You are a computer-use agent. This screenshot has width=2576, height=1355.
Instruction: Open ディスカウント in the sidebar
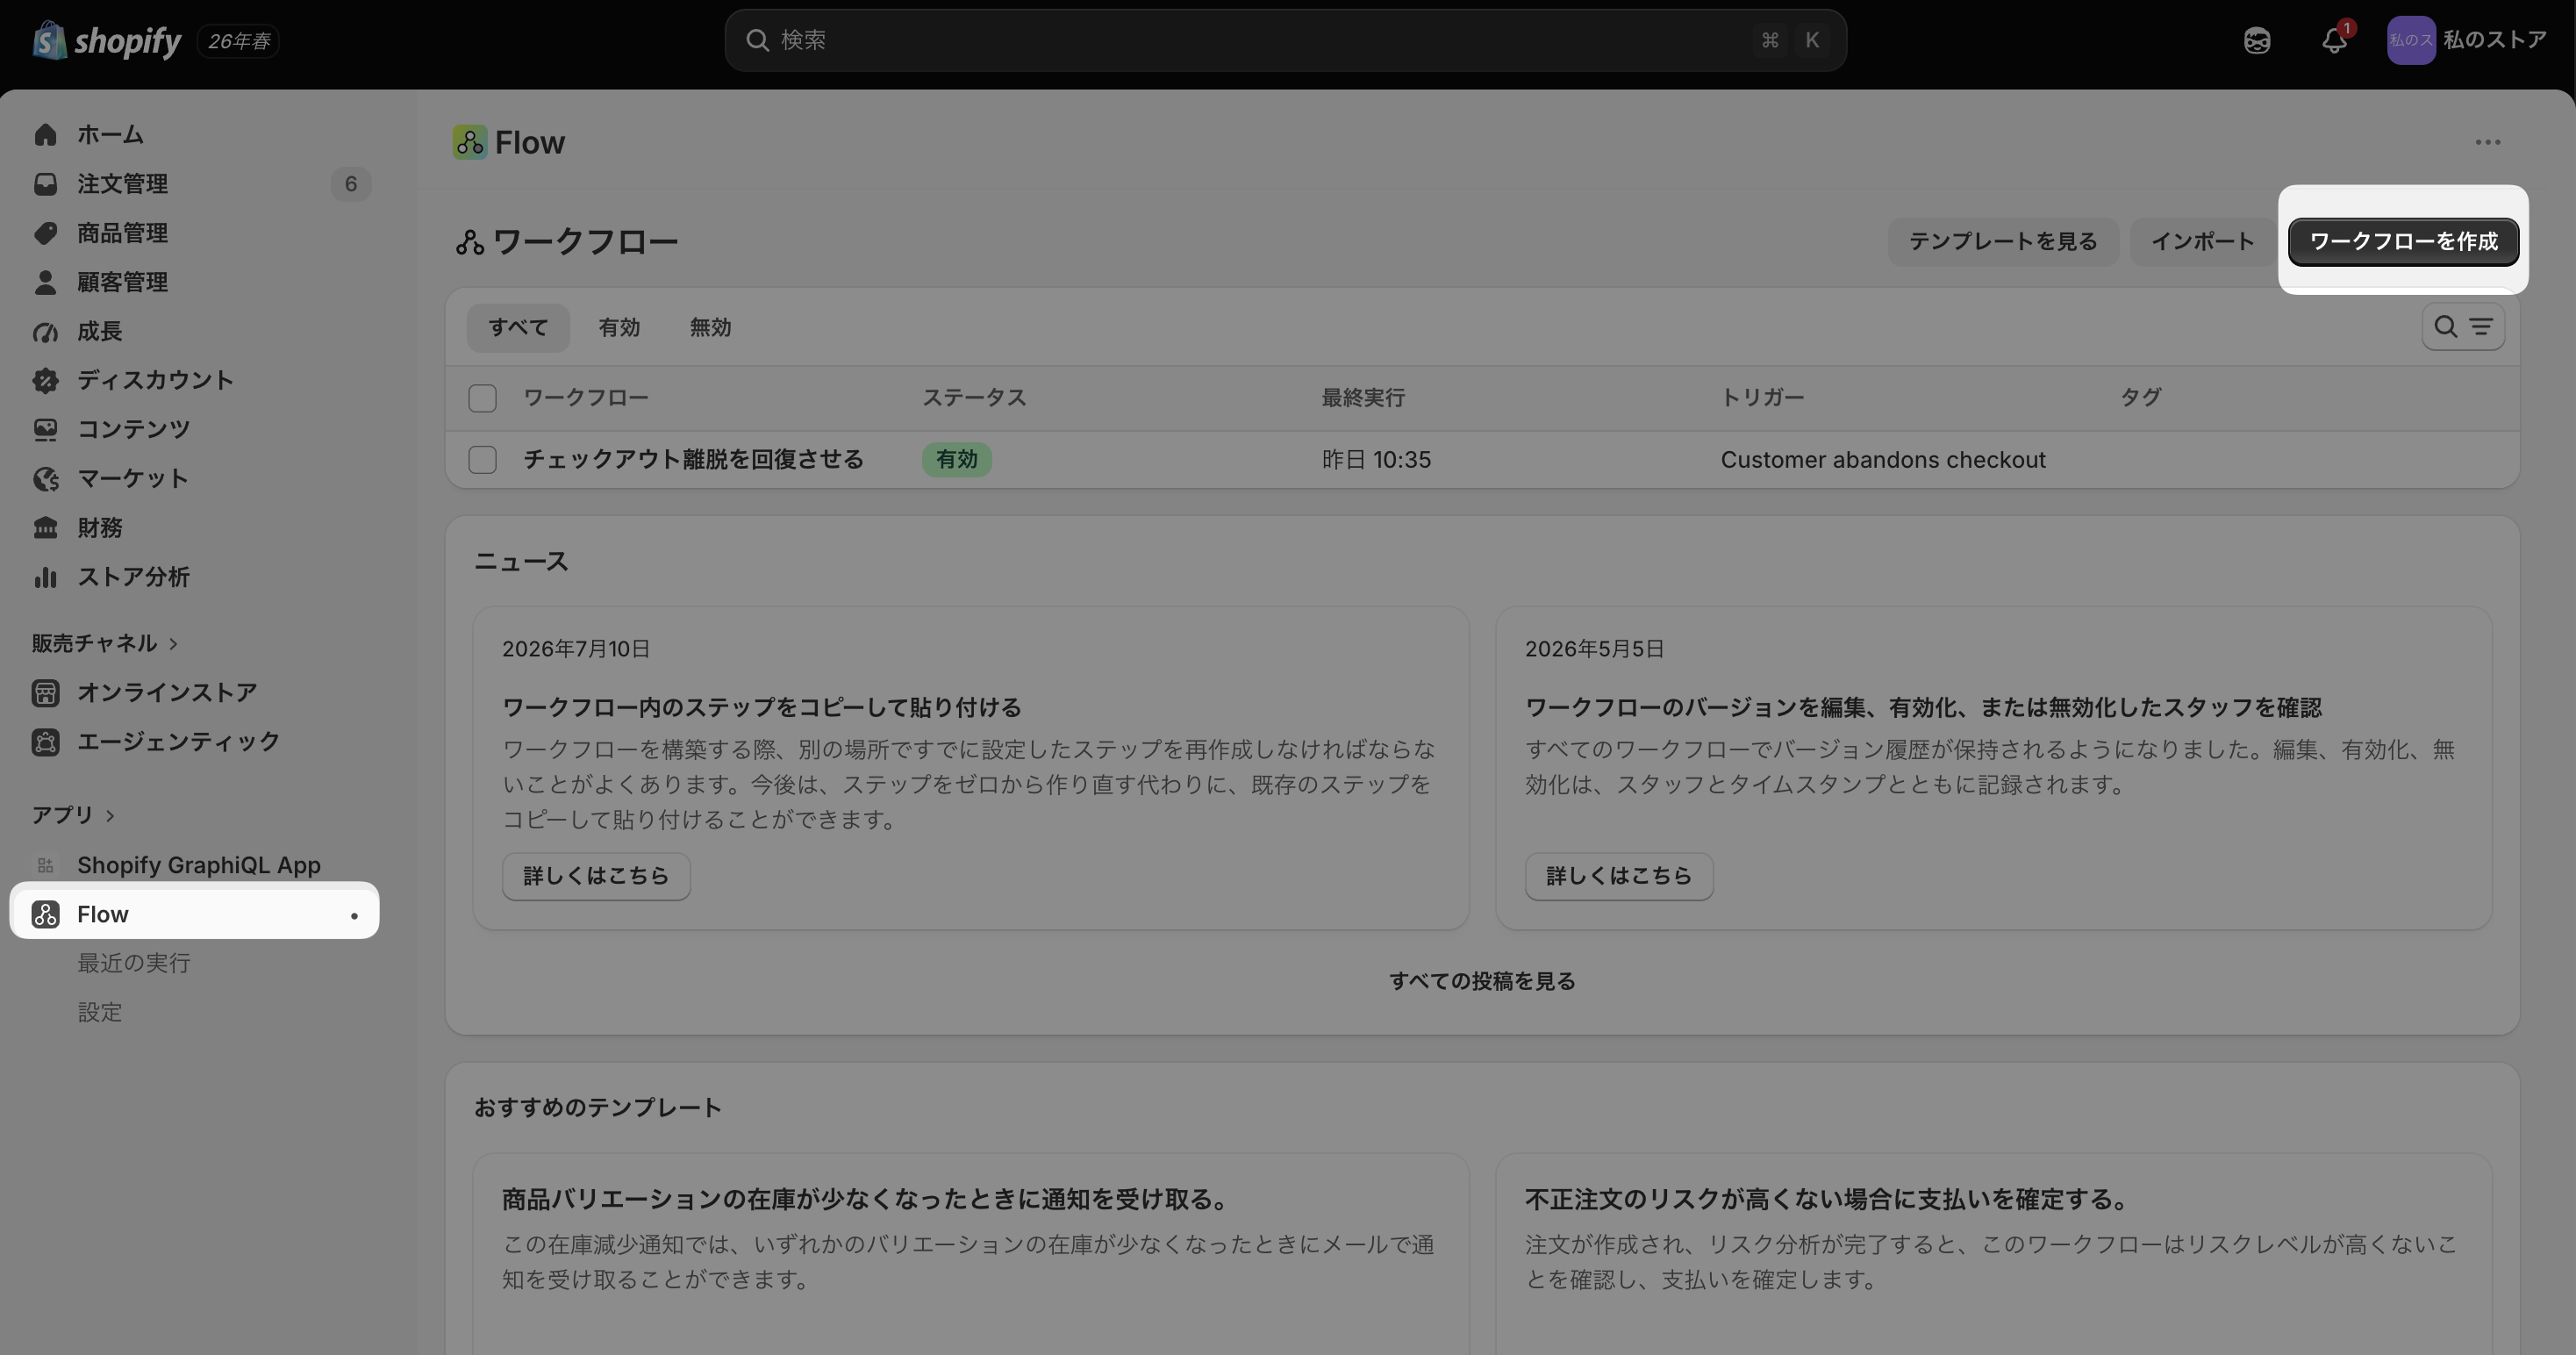[155, 380]
